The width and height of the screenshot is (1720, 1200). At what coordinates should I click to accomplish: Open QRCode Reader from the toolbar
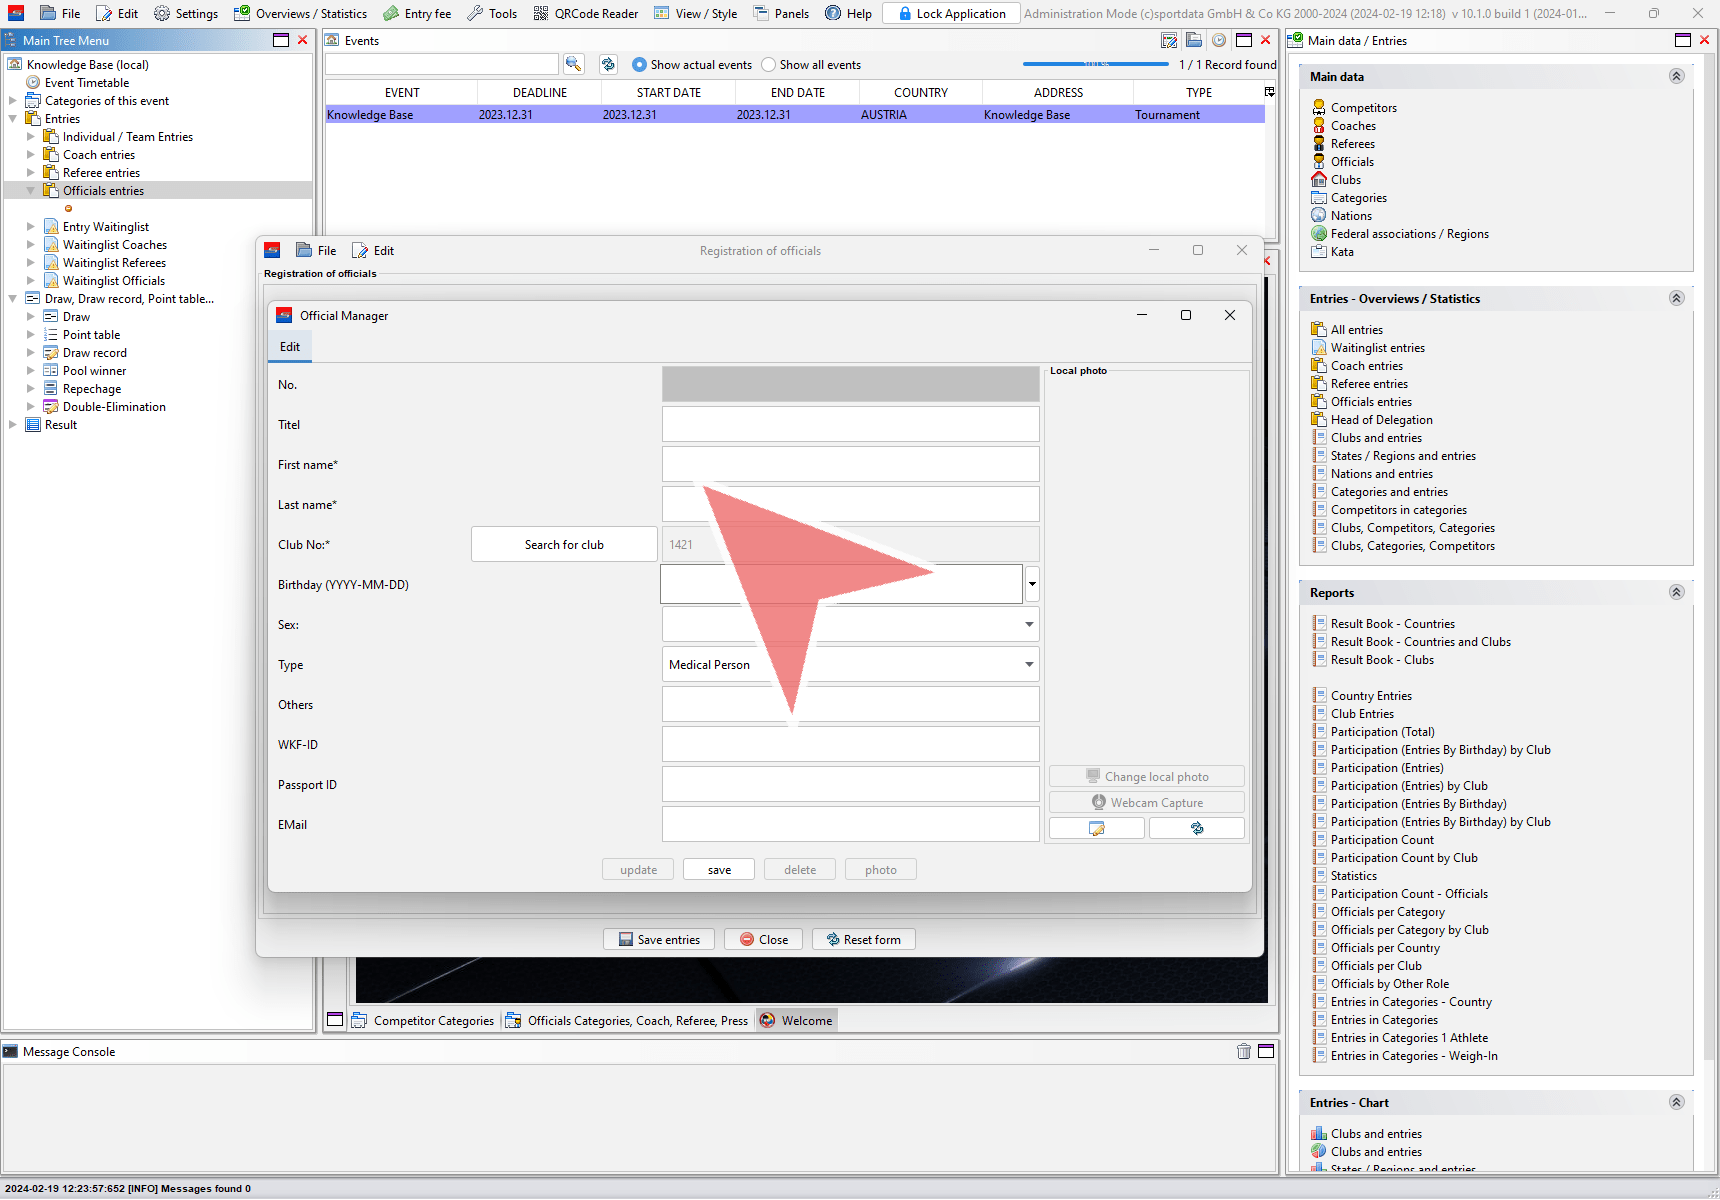(x=585, y=13)
